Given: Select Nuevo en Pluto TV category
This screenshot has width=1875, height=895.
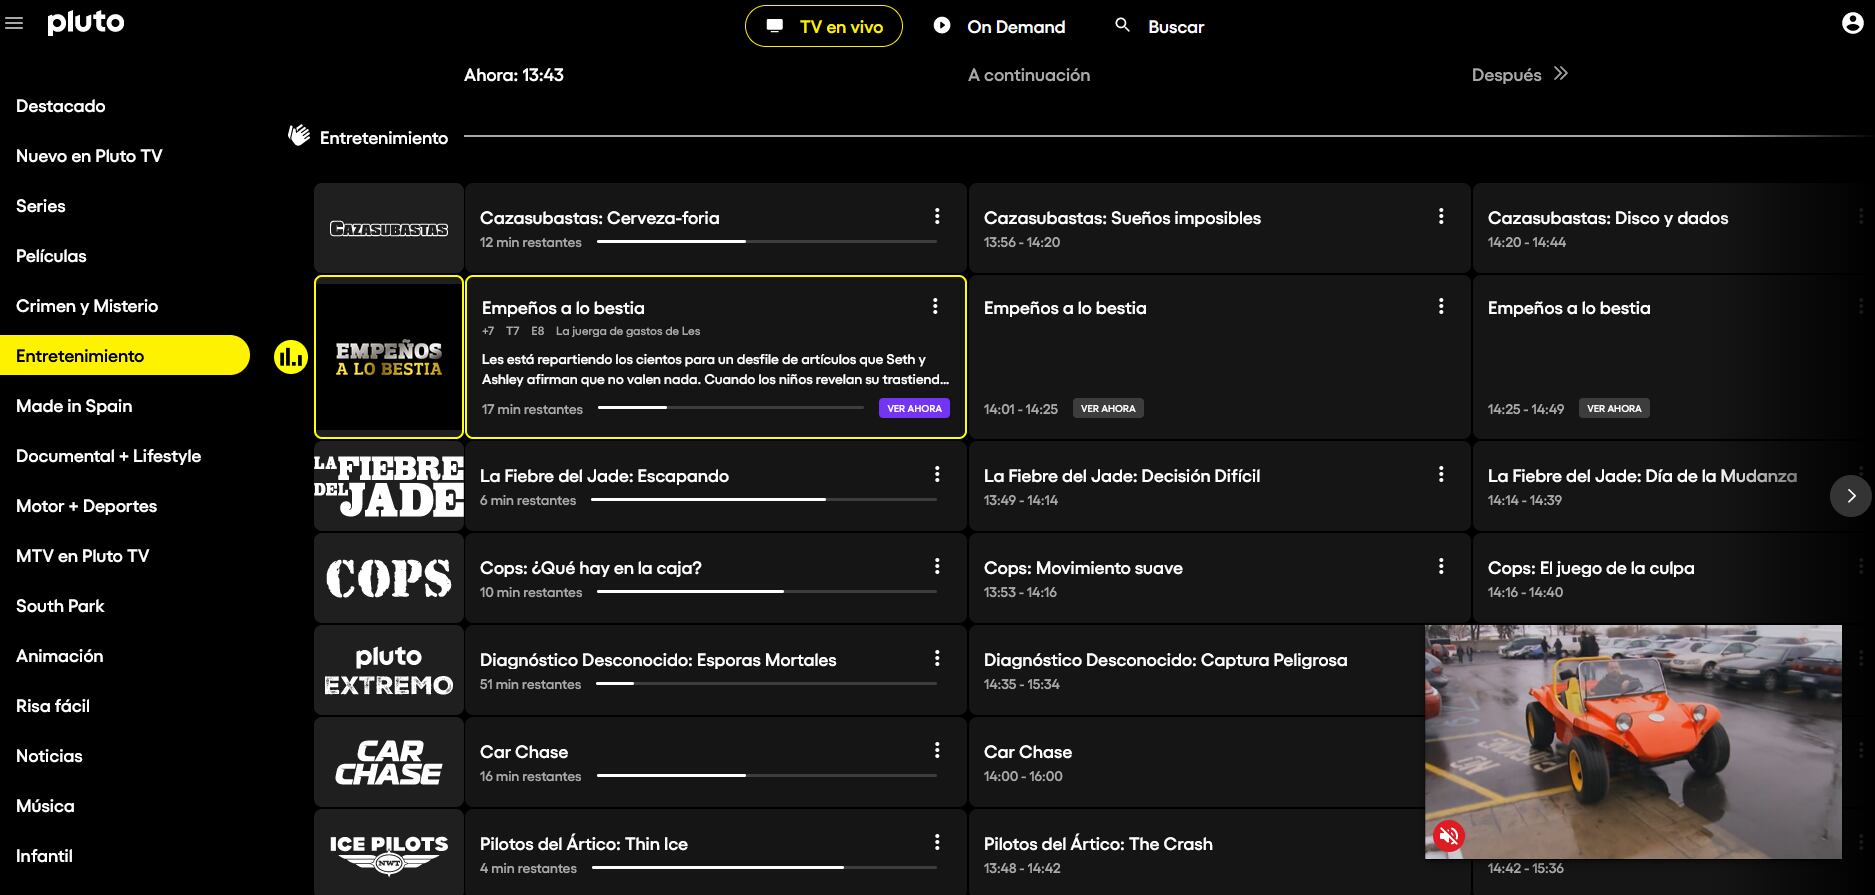Looking at the screenshot, I should tap(89, 156).
